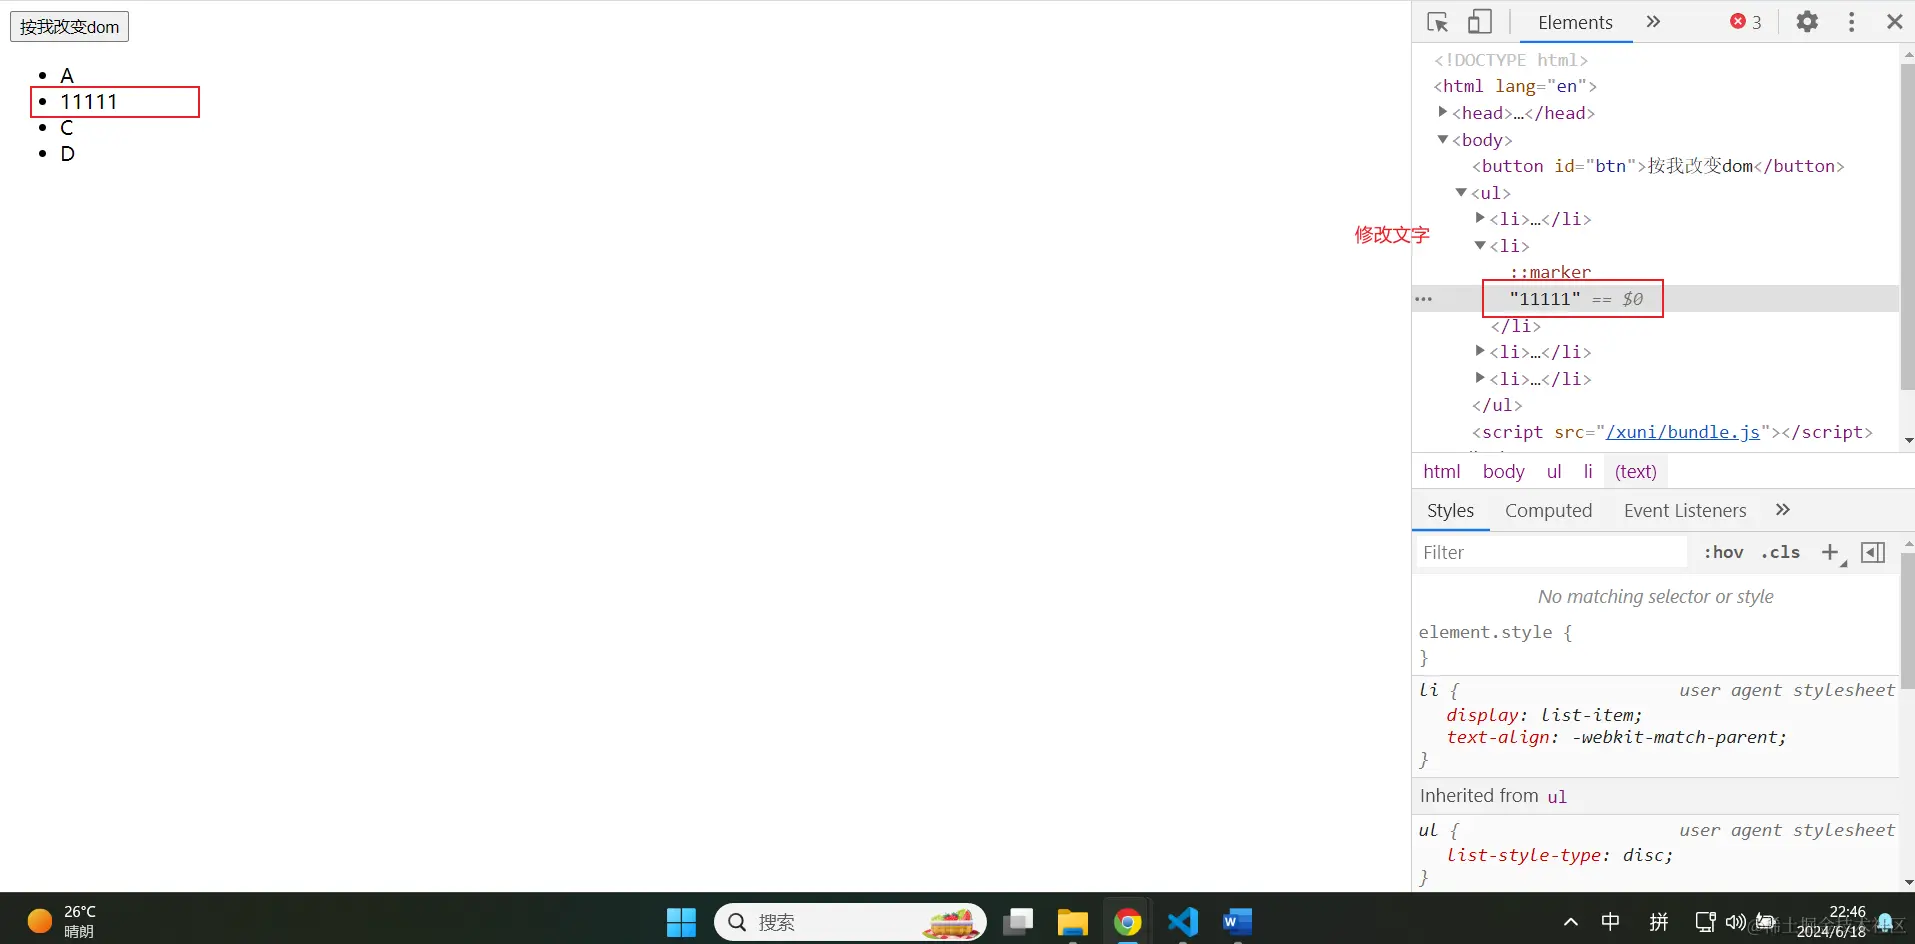
Task: Open File Explorer from the taskbar
Action: point(1073,922)
